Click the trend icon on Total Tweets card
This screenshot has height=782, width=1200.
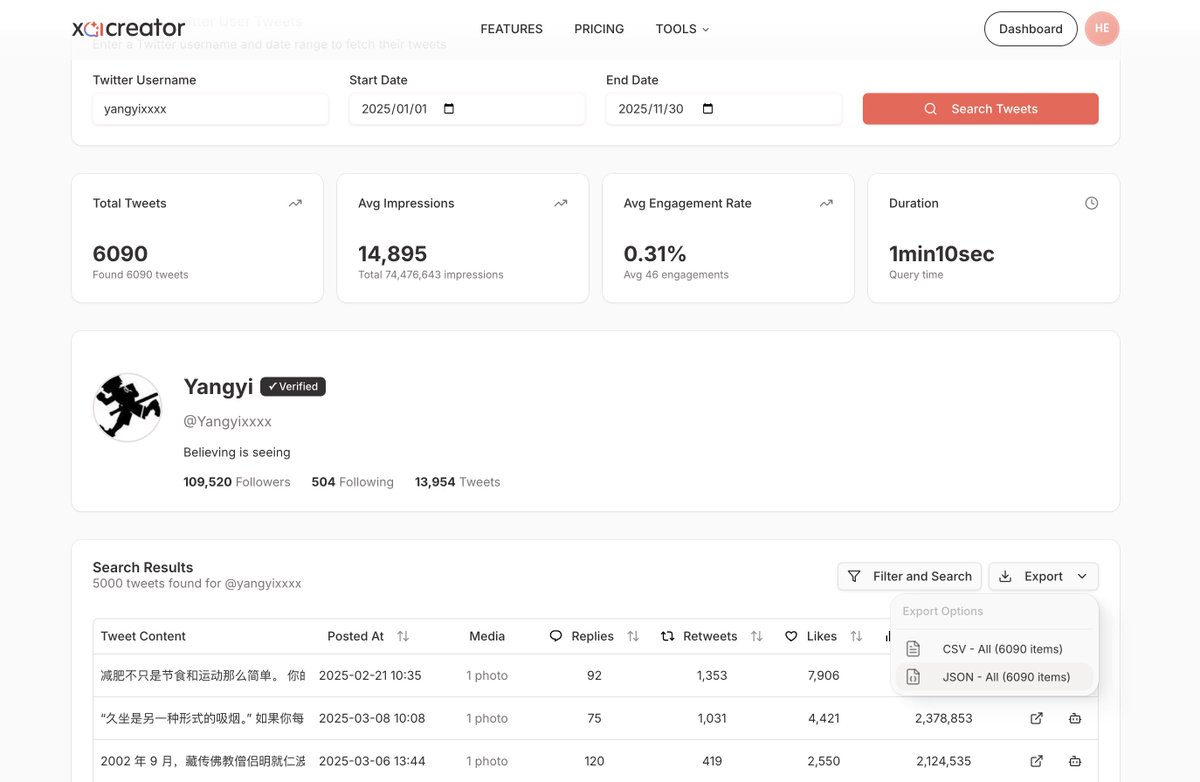(x=295, y=203)
